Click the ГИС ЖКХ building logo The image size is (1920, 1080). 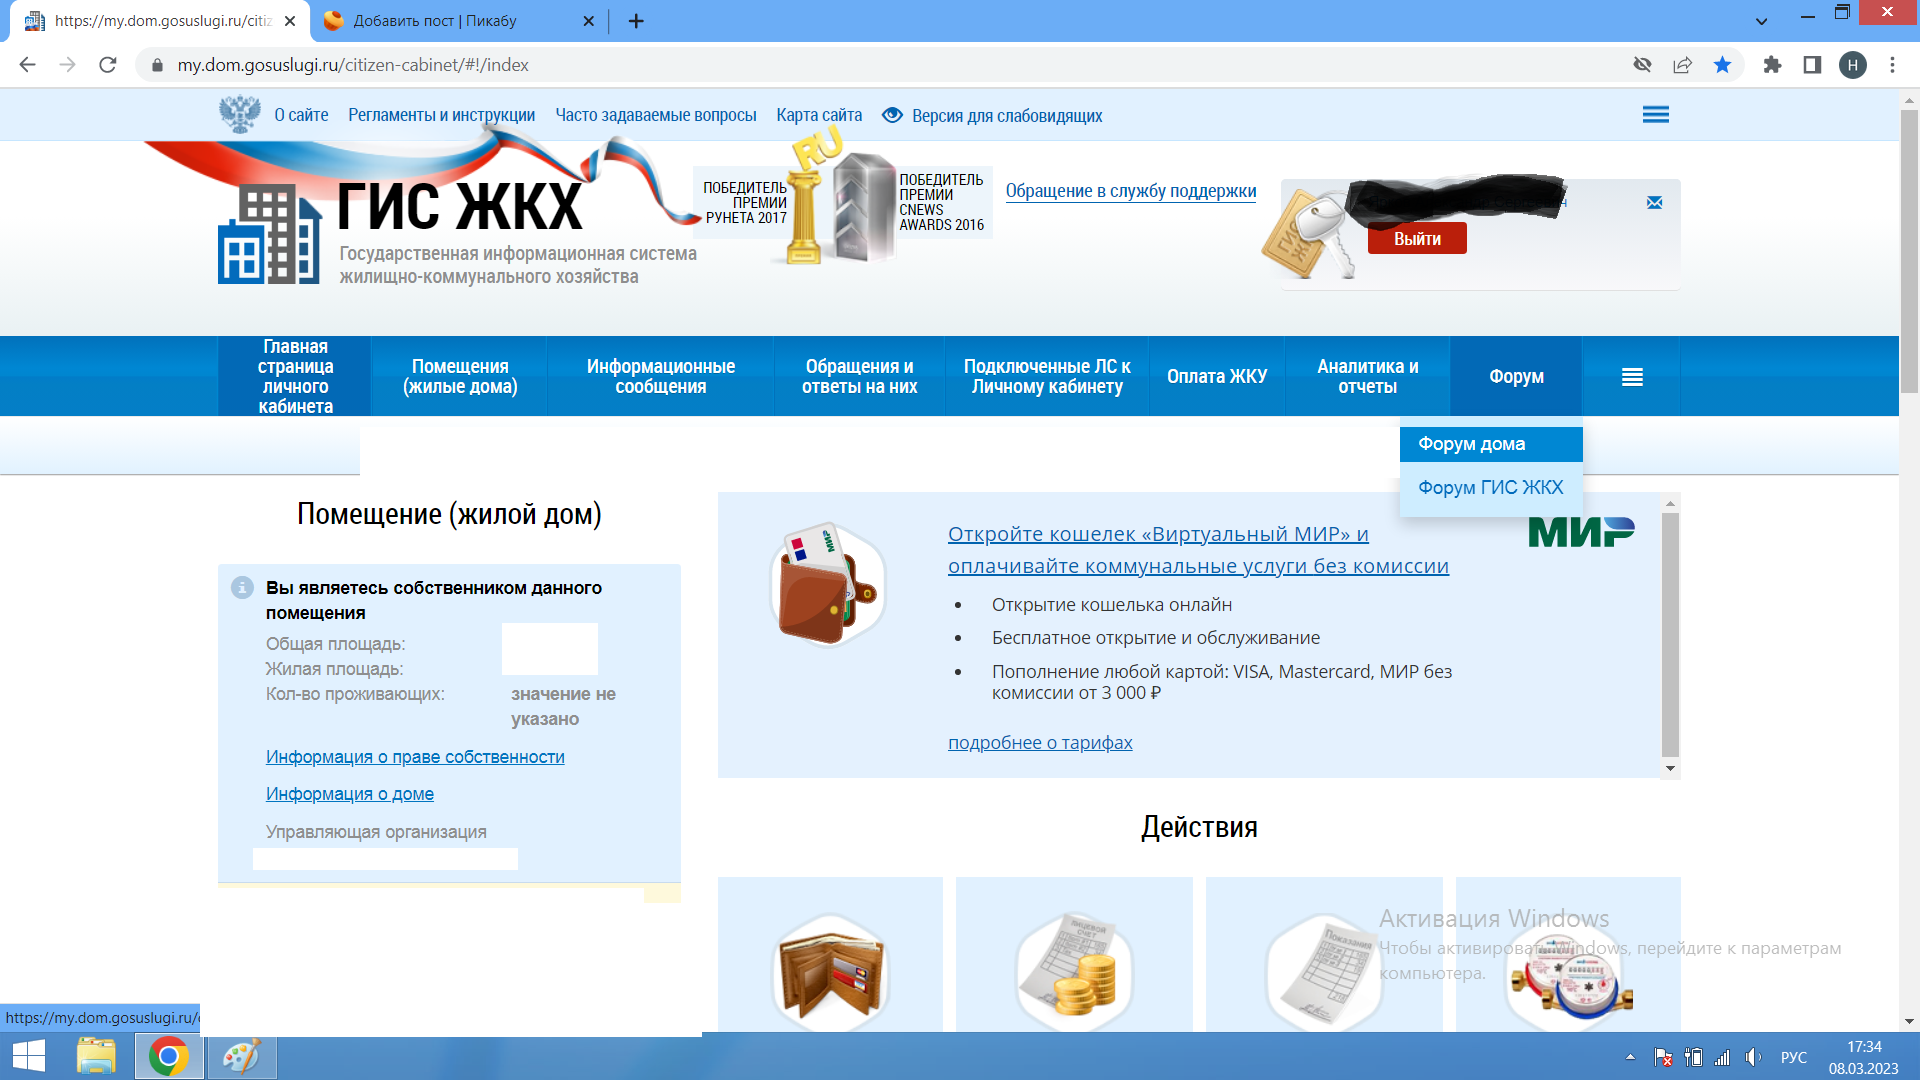[270, 235]
